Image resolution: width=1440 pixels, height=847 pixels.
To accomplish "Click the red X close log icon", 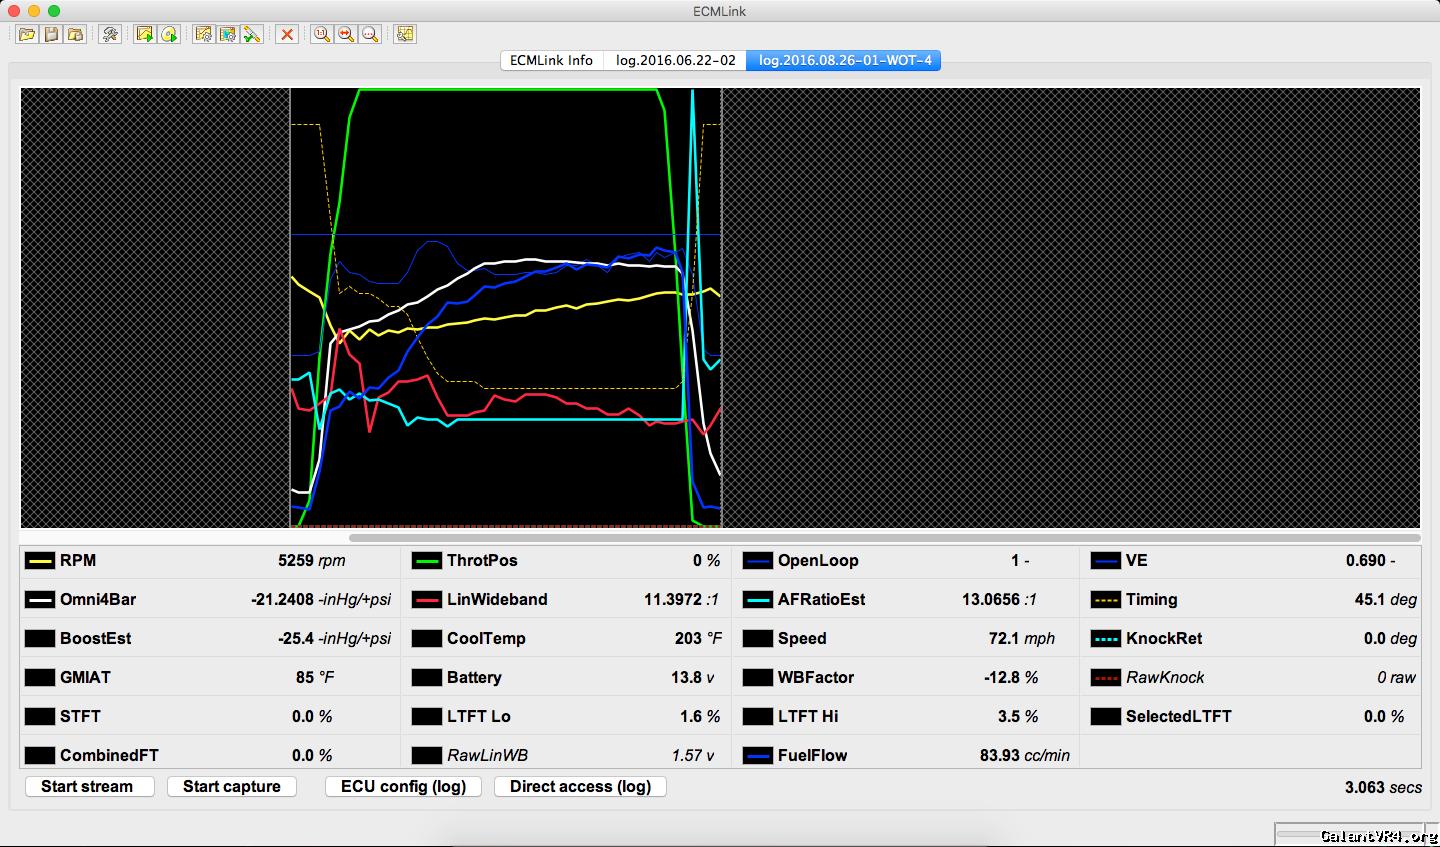I will [x=287, y=34].
